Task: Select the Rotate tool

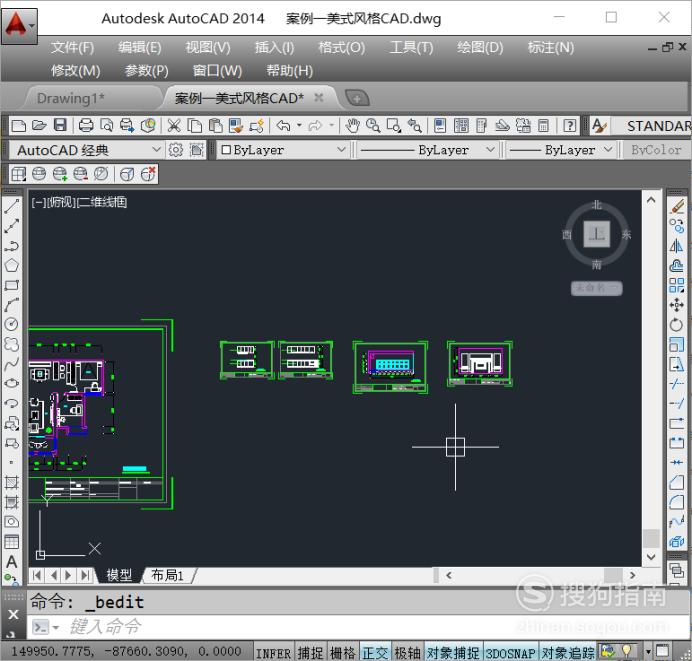Action: pyautogui.click(x=677, y=325)
